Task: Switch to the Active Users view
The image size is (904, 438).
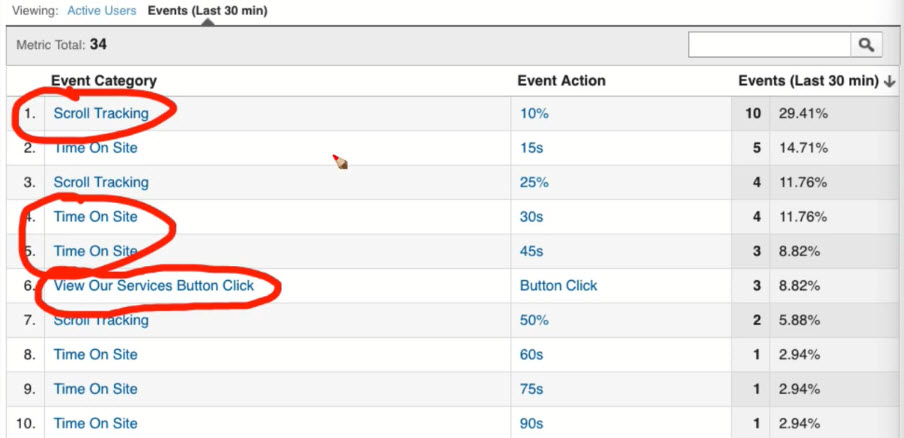Action: [103, 10]
